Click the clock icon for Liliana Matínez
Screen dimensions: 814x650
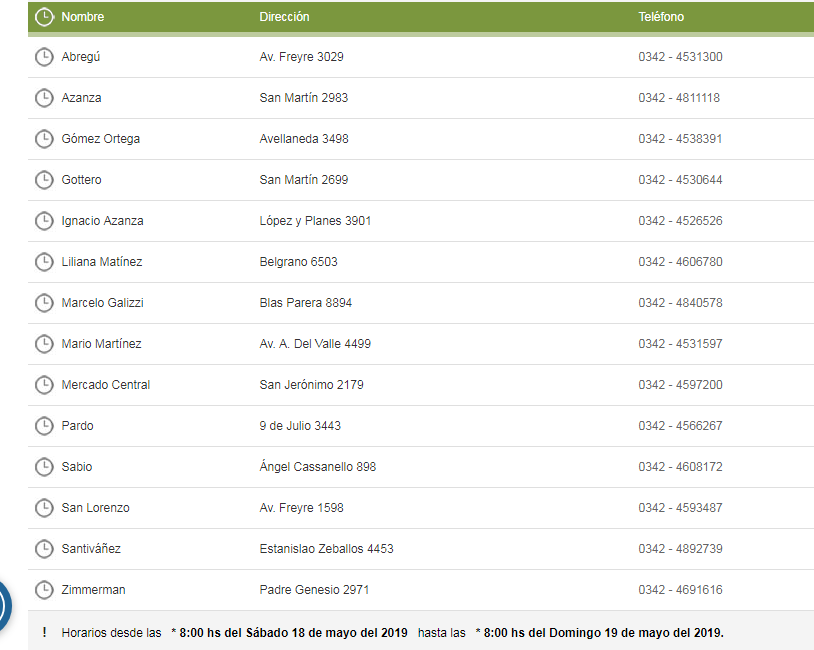pyautogui.click(x=44, y=262)
